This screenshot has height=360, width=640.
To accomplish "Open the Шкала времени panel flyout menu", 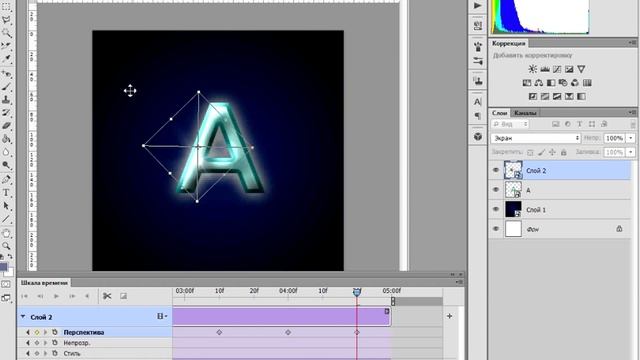I will (x=459, y=282).
